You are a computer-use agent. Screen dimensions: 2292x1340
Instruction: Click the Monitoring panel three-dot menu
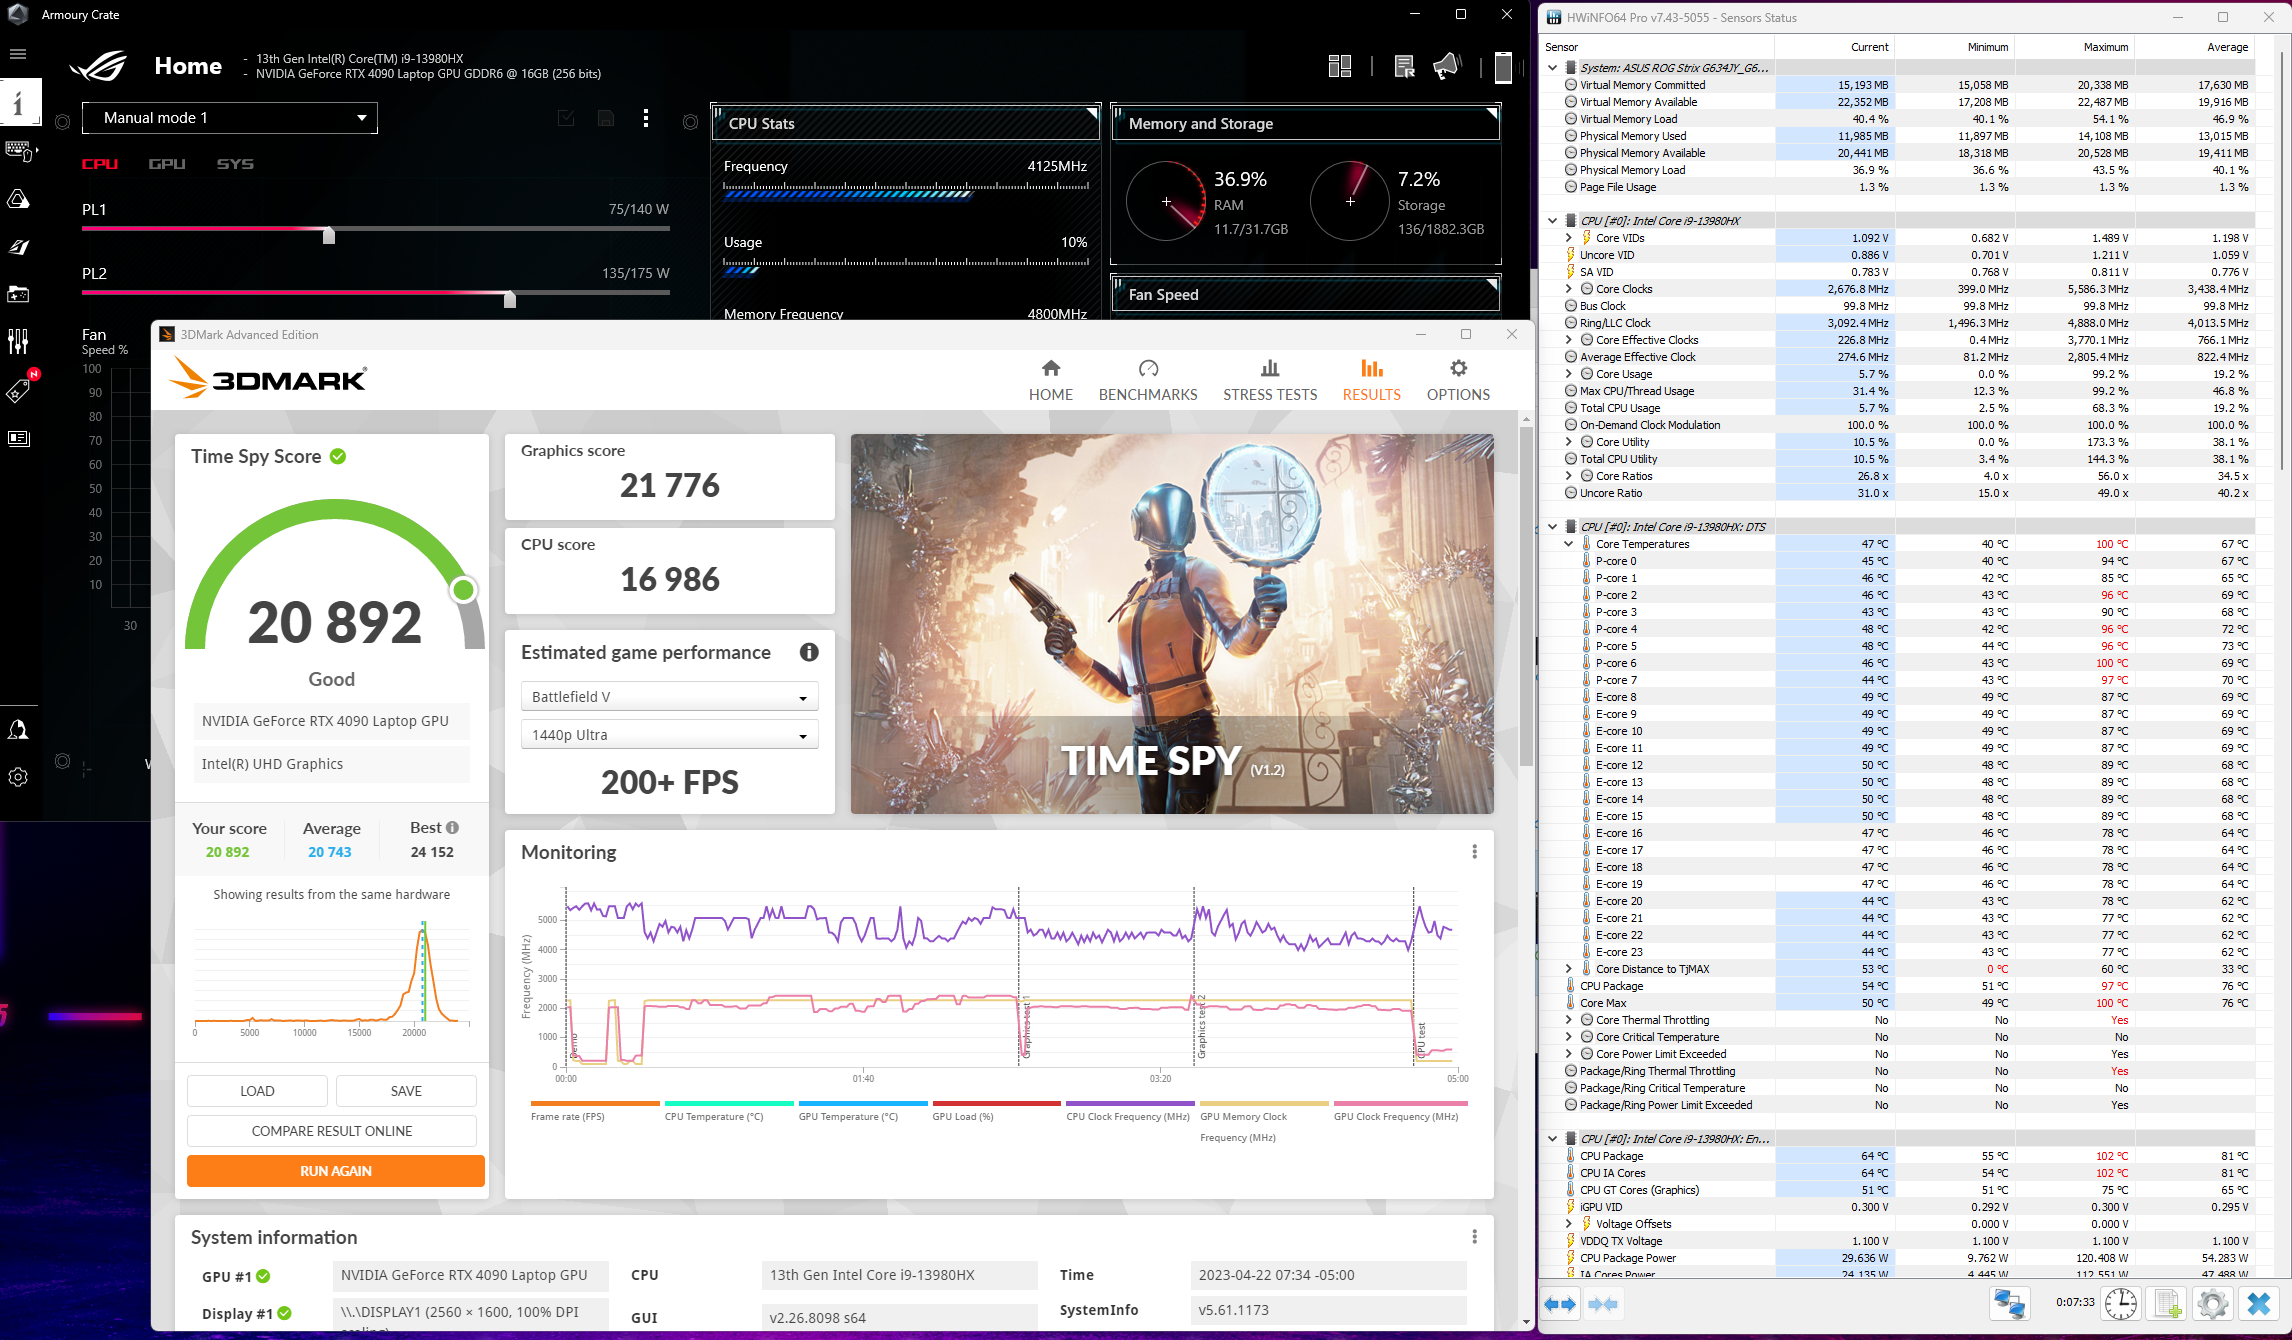point(1474,851)
